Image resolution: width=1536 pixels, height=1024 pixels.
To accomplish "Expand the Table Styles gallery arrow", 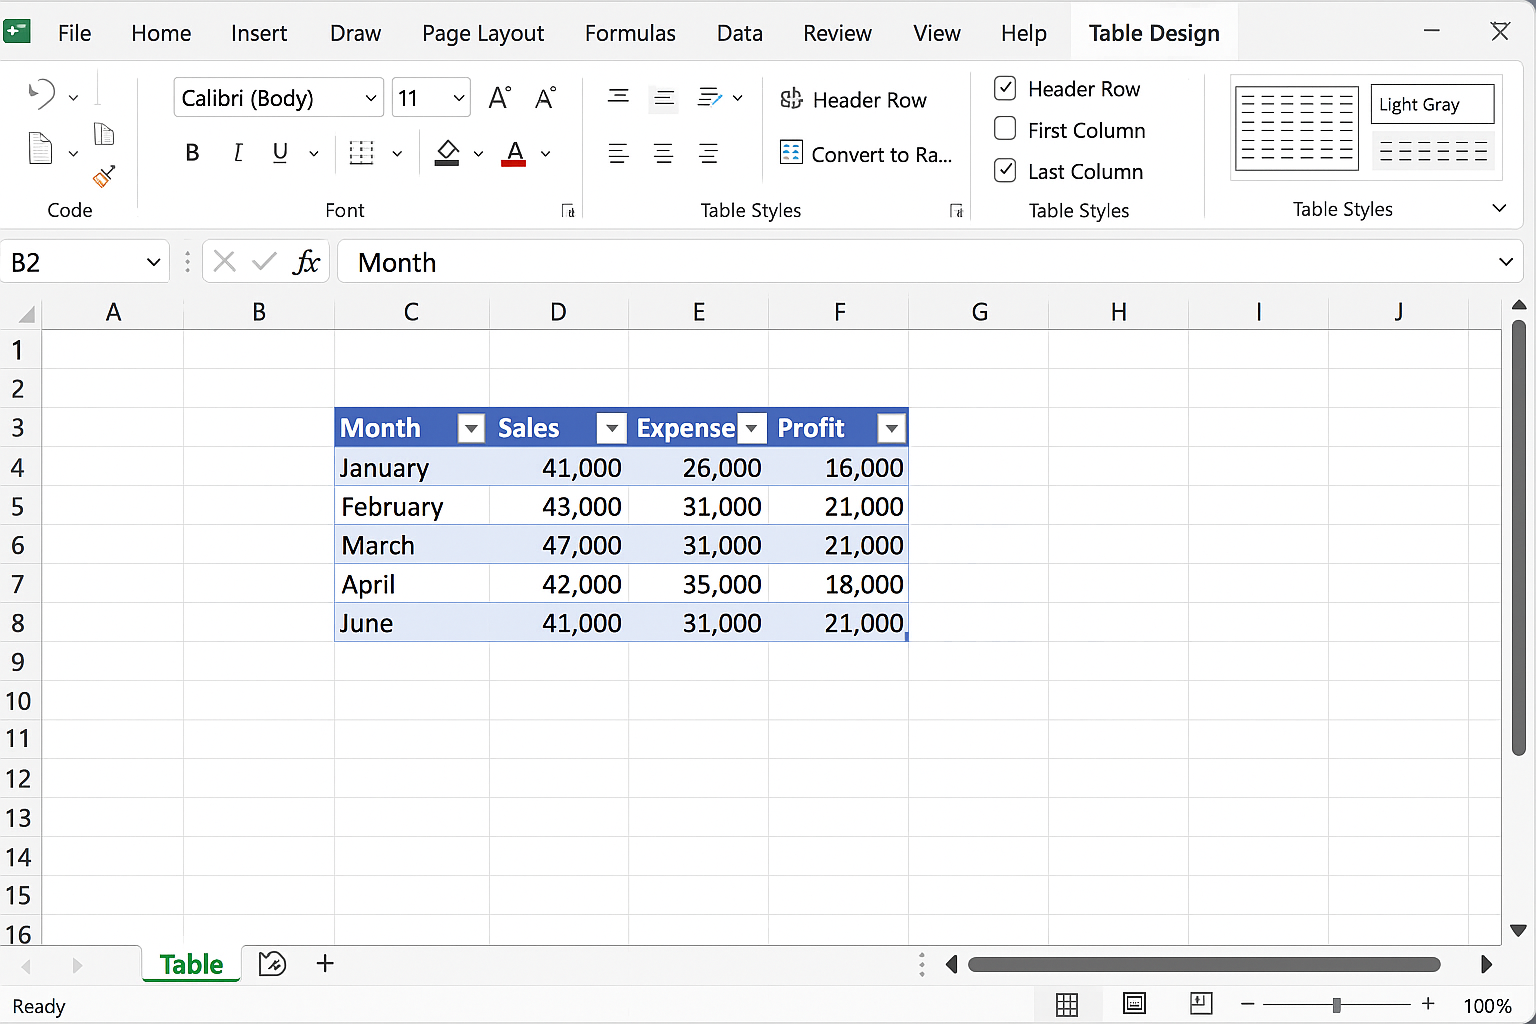I will pyautogui.click(x=1499, y=208).
